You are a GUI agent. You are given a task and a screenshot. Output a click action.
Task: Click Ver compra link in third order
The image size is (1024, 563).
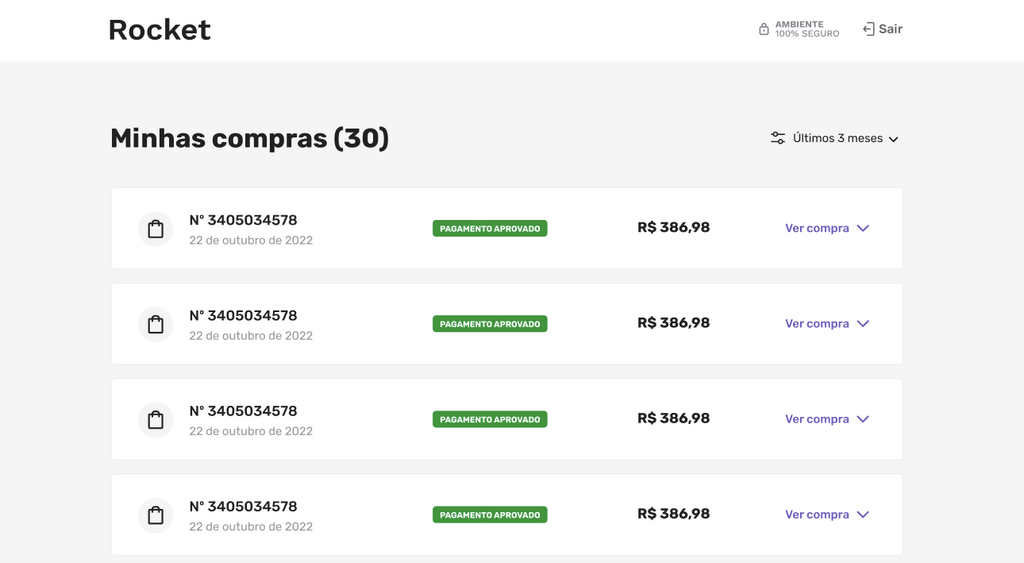coord(817,419)
